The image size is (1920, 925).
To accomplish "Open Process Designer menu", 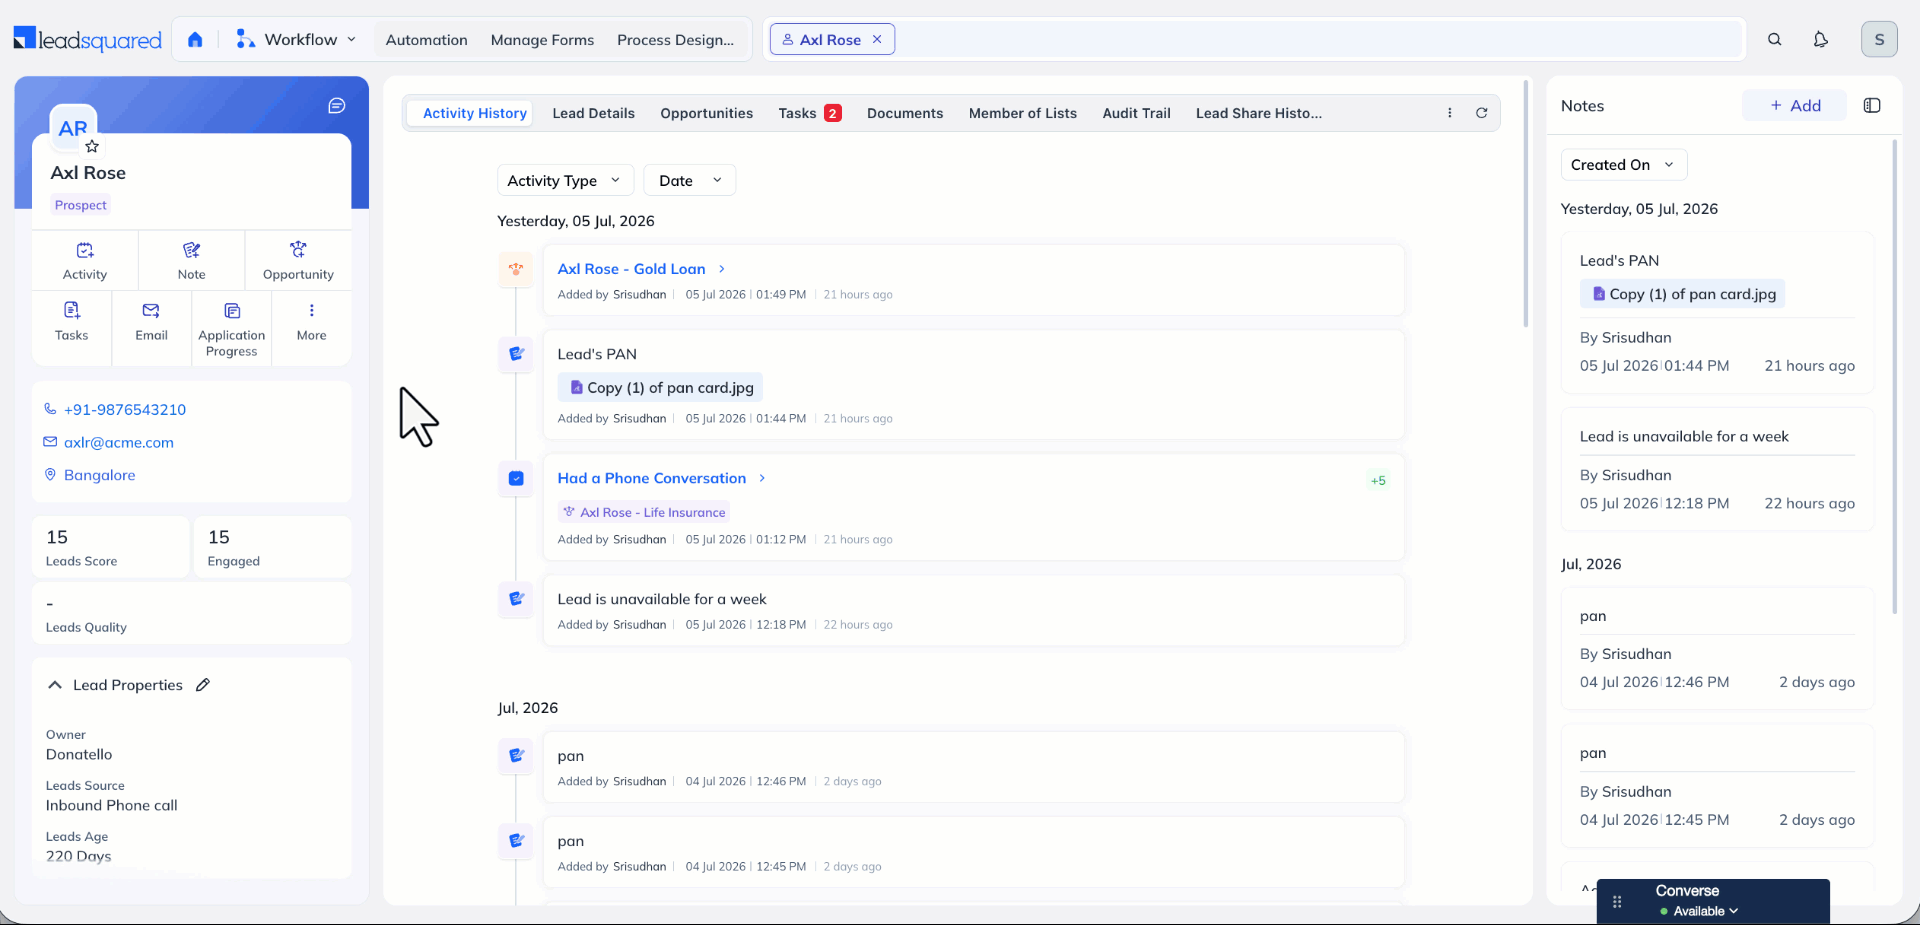I will point(675,40).
